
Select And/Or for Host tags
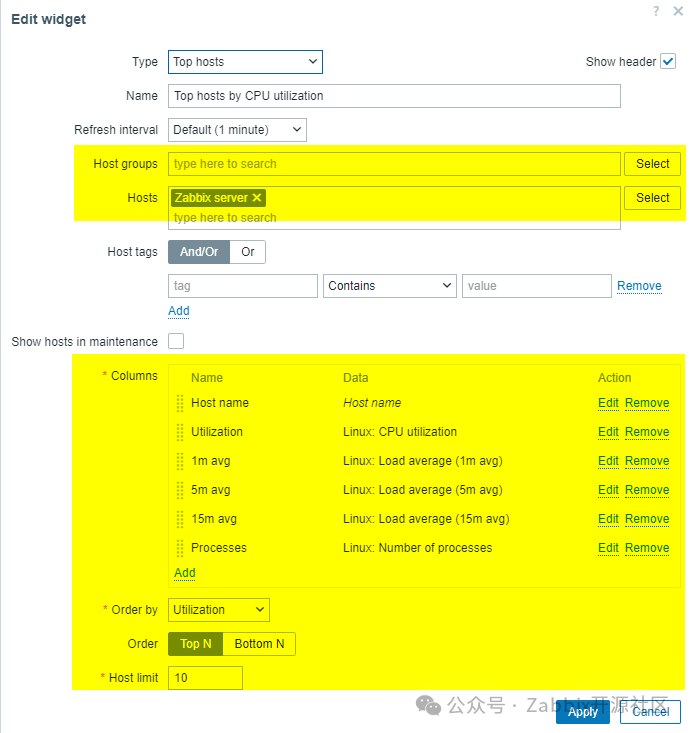199,252
